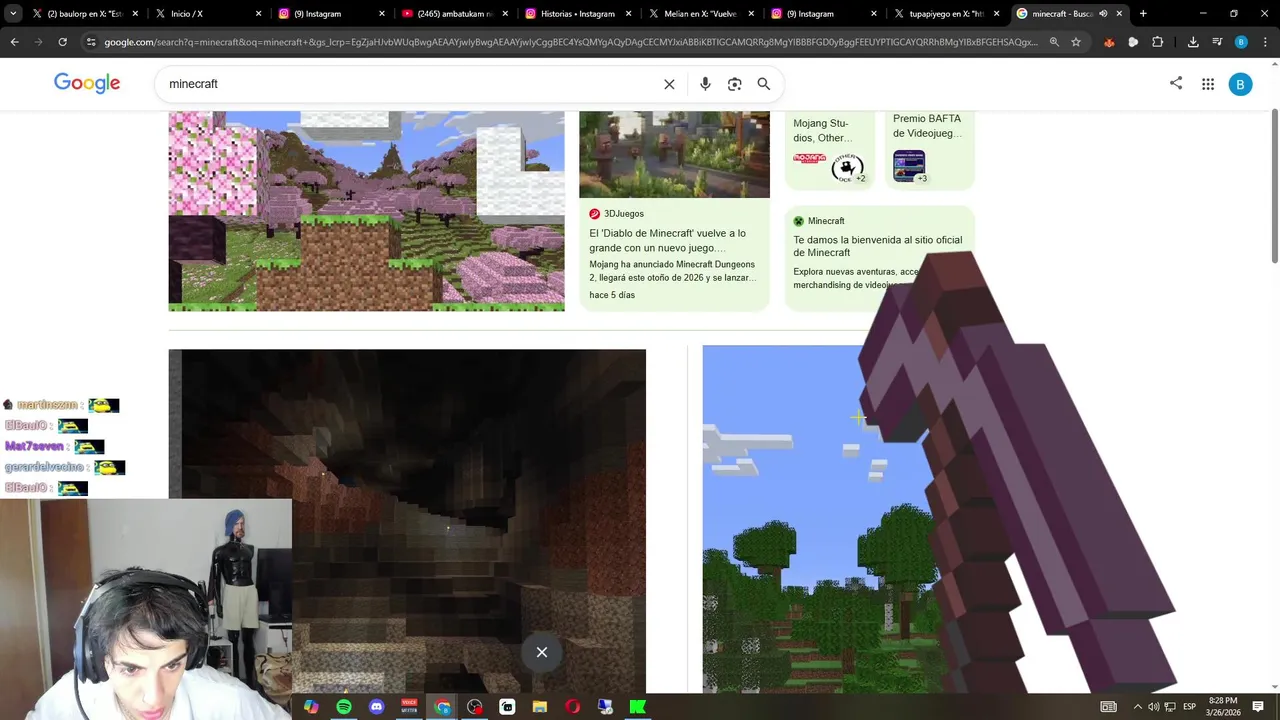
Task: Close the 'Historias • Instagram' tab
Action: coord(628,14)
